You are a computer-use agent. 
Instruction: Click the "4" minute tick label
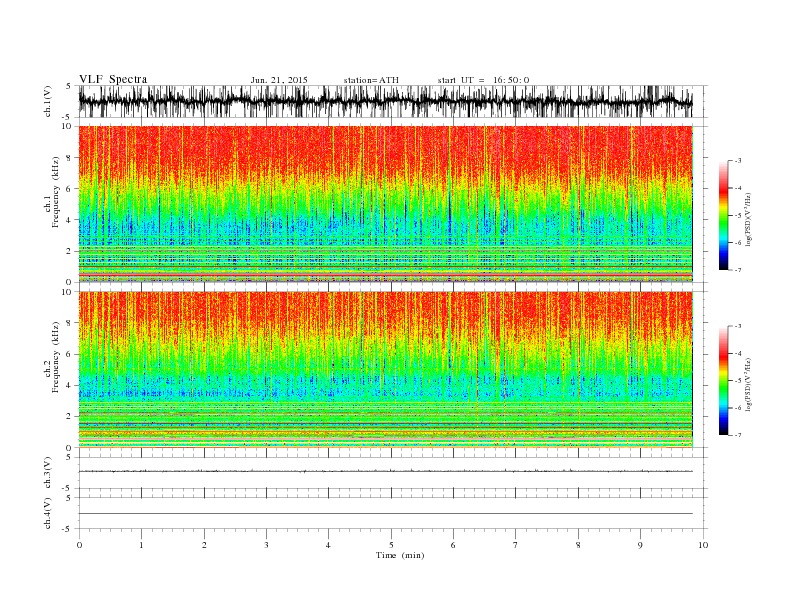[328, 545]
